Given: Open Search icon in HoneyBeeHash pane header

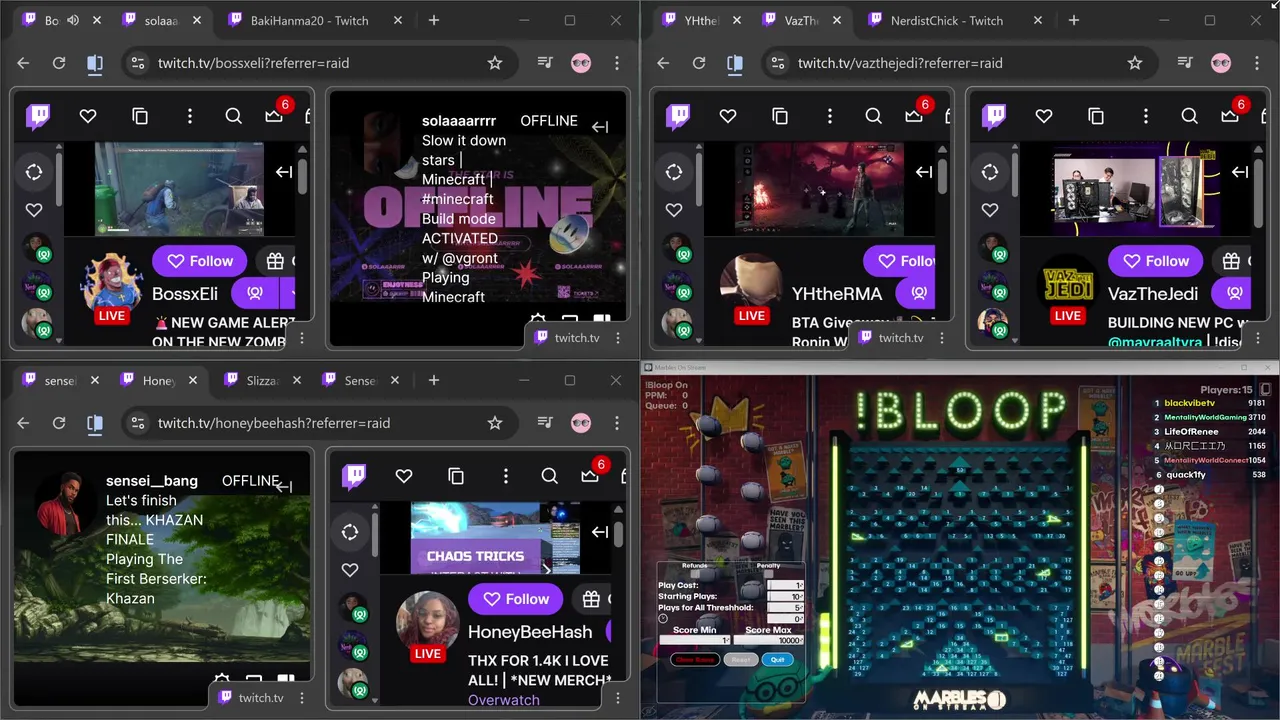Looking at the screenshot, I should tap(549, 477).
